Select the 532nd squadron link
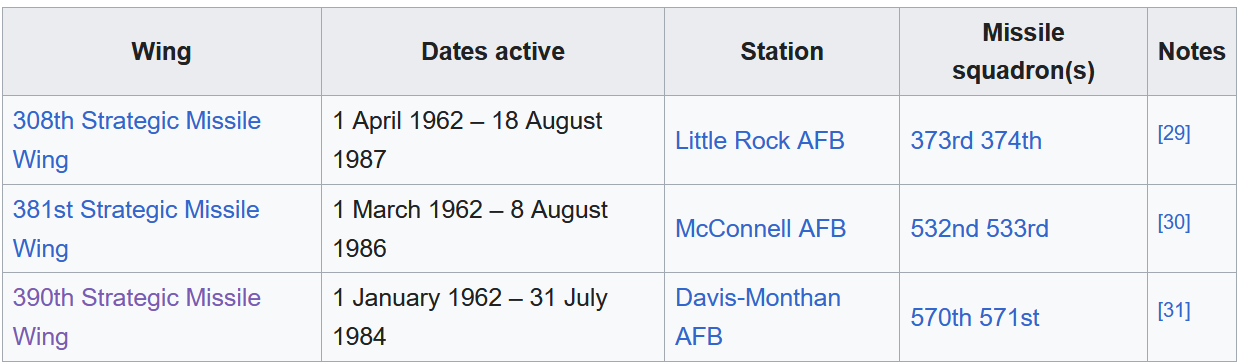The image size is (1237, 362). tap(945, 229)
